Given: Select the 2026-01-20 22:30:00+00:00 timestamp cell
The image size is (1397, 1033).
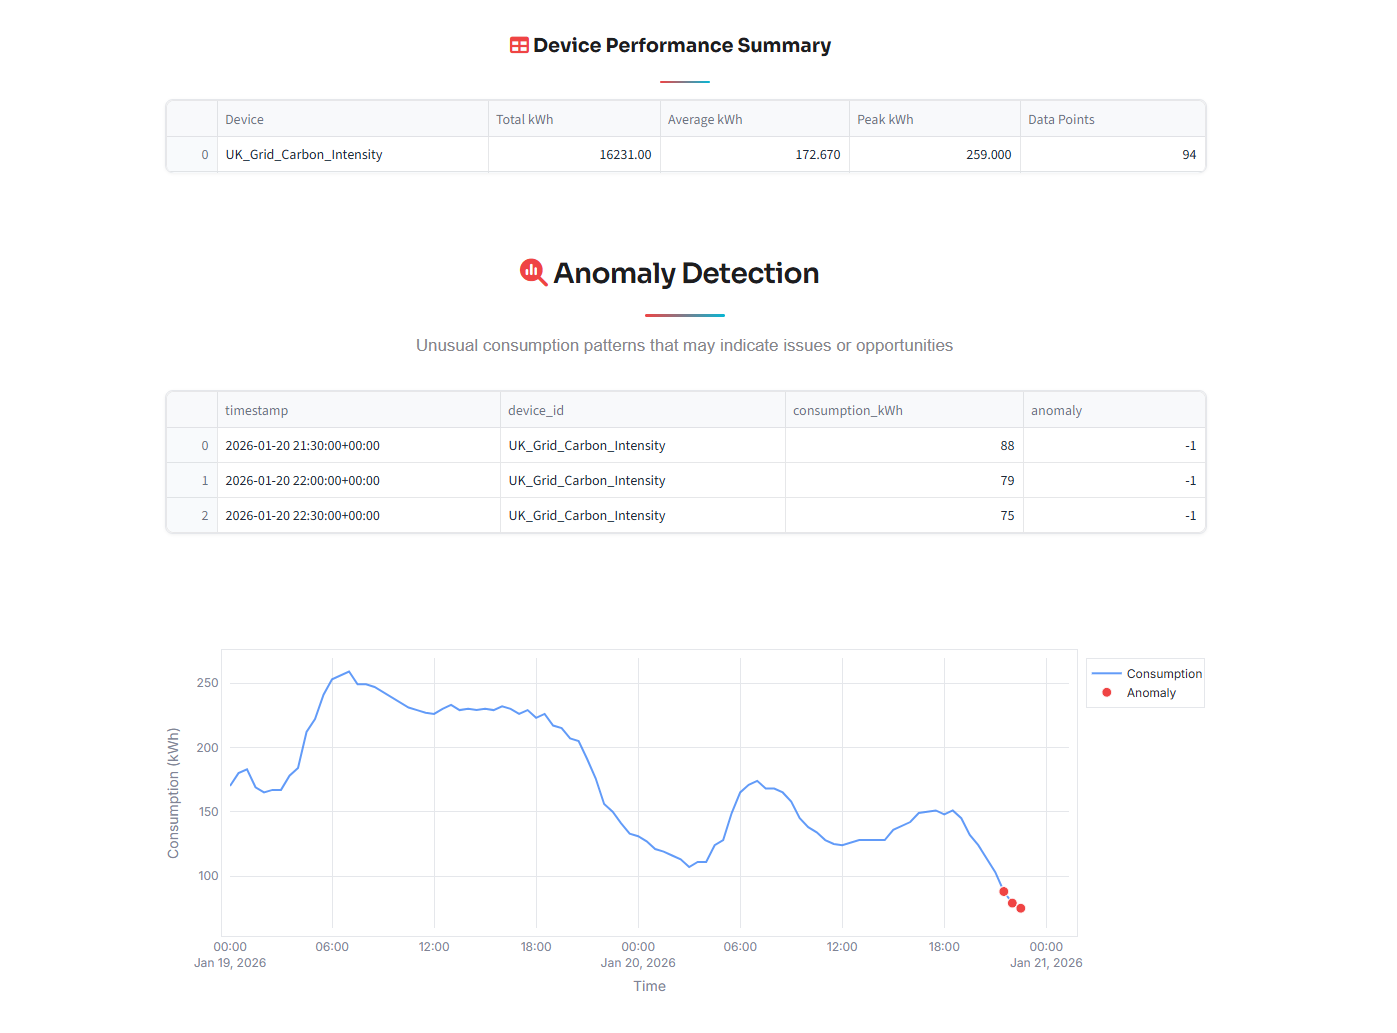Looking at the screenshot, I should 358,515.
